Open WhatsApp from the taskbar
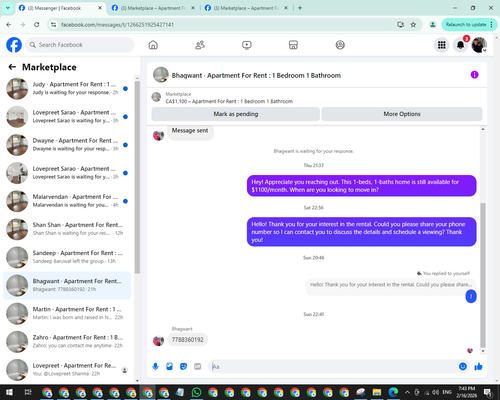500x400 pixels. click(x=196, y=392)
